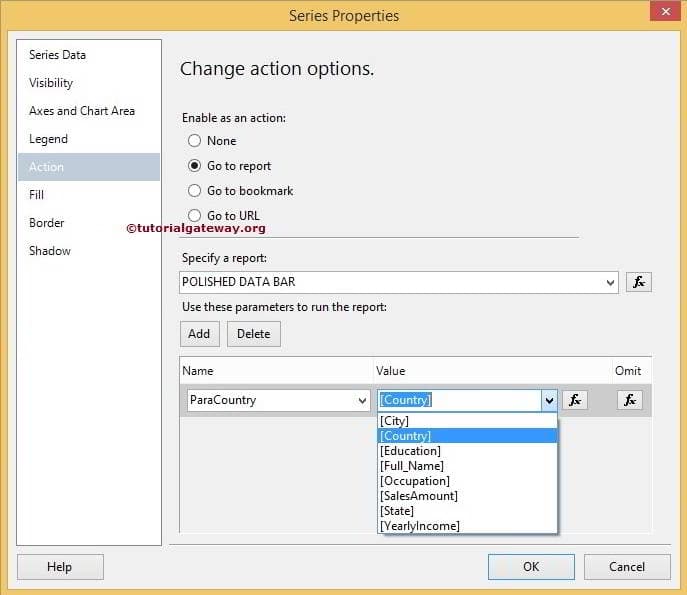Open the Omit expression fx button
The height and width of the screenshot is (595, 687).
(x=629, y=400)
